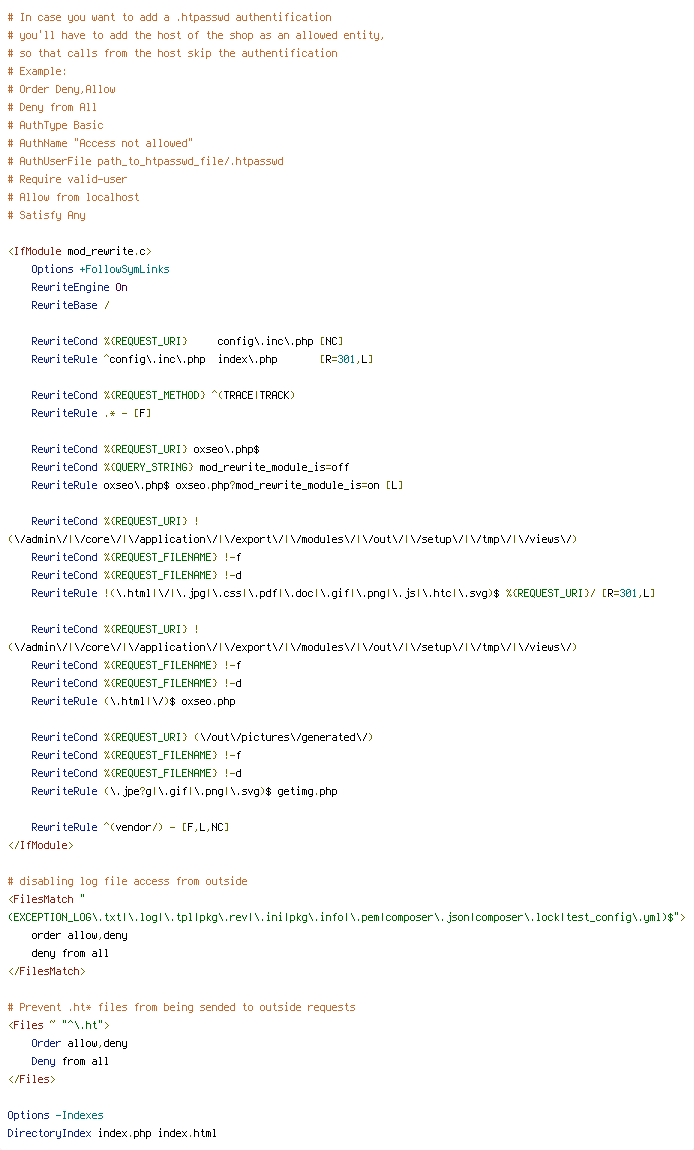Click the closing '</IfModule>' tag
This screenshot has width=694, height=1150.
point(40,846)
